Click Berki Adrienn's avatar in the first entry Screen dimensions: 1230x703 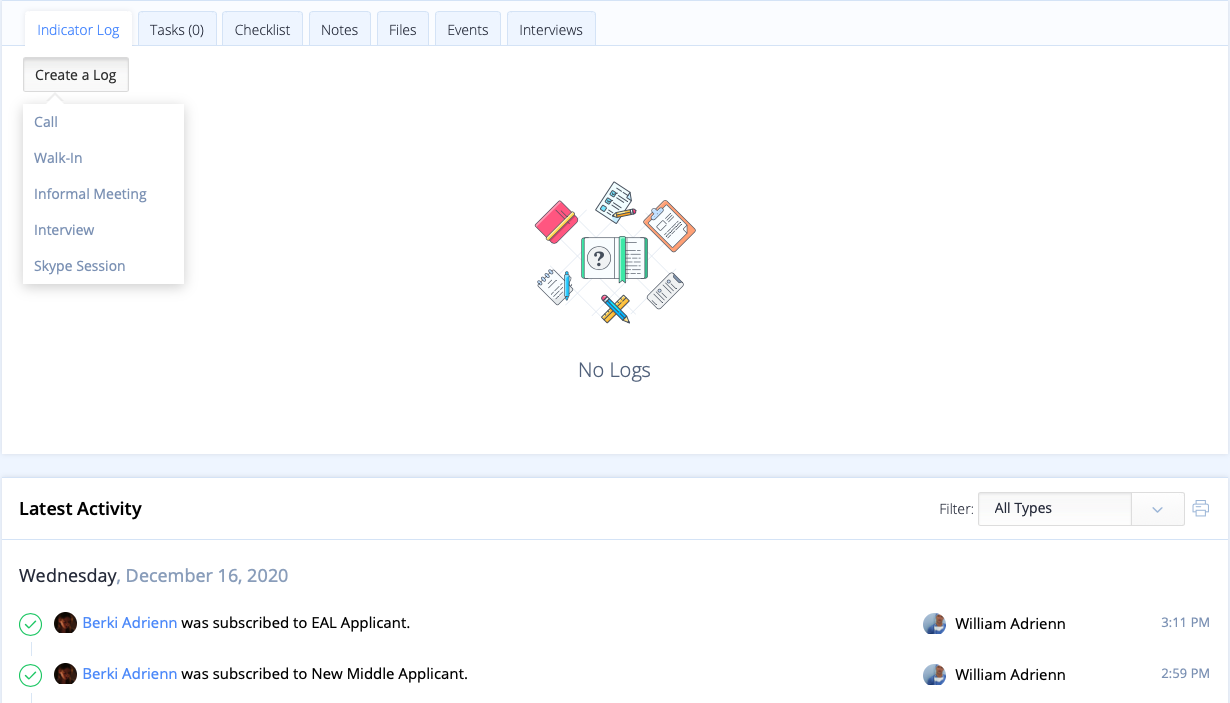tap(65, 622)
